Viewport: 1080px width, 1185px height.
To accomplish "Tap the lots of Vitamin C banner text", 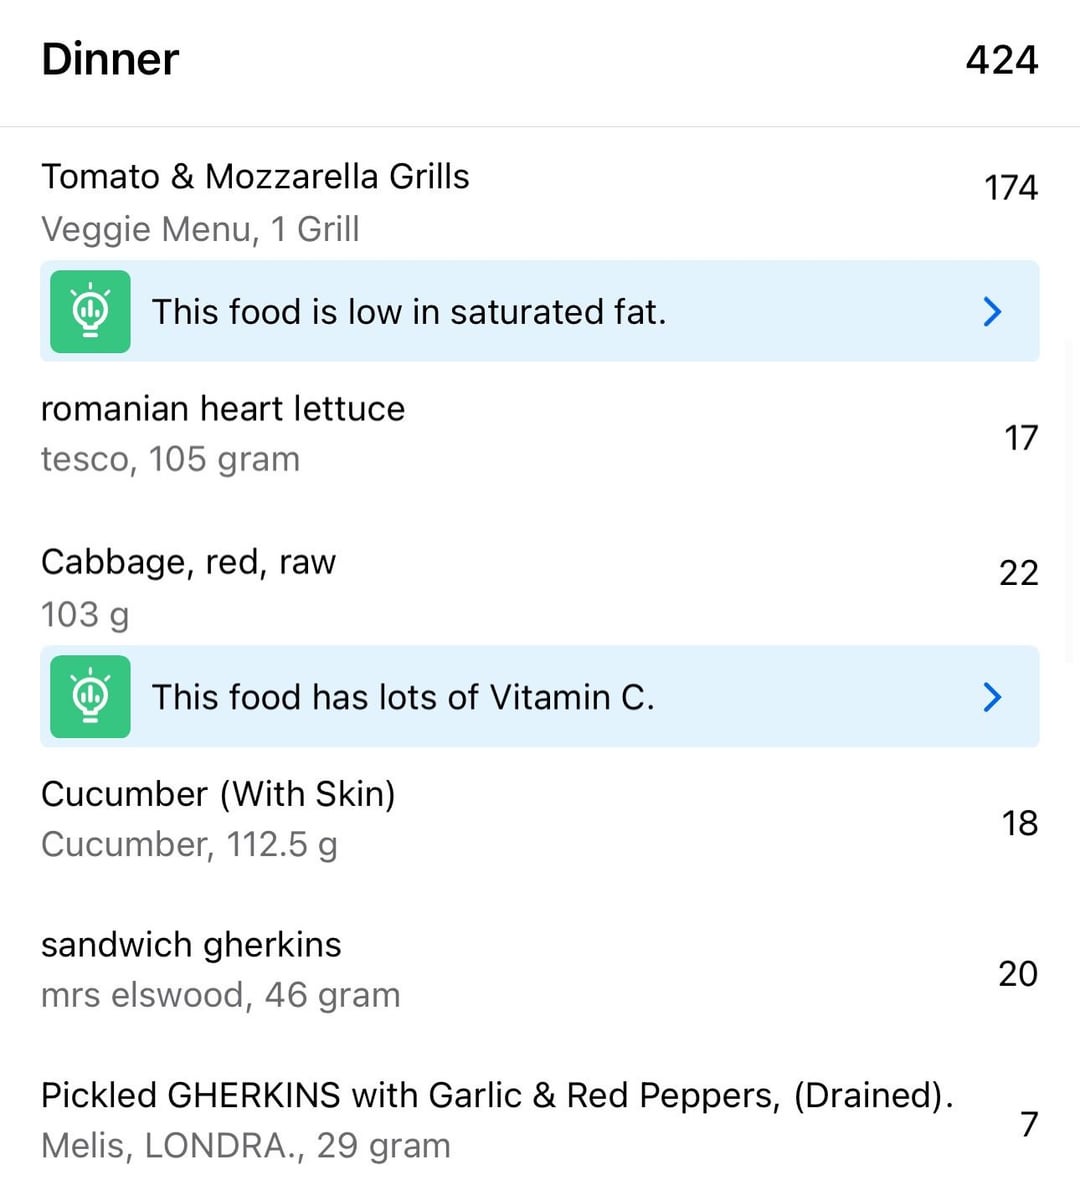I will point(403,698).
